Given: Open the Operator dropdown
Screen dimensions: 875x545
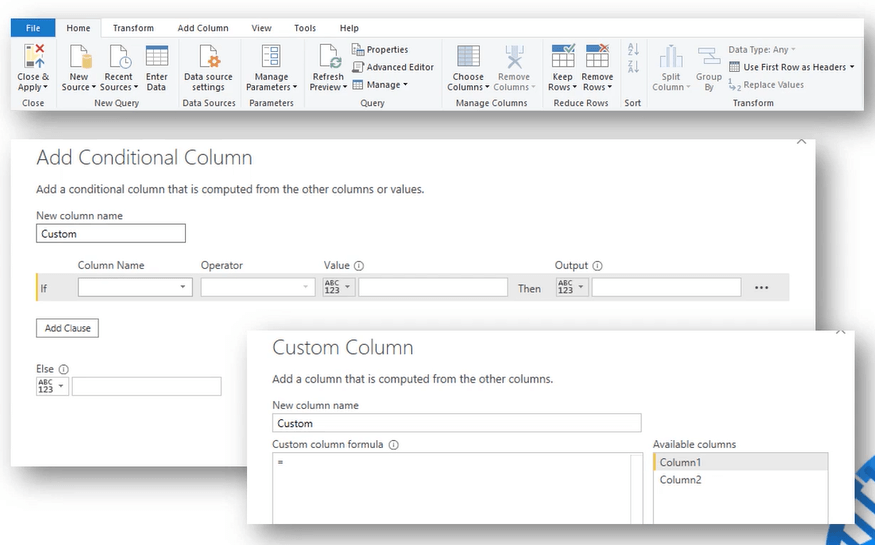Looking at the screenshot, I should click(x=258, y=287).
